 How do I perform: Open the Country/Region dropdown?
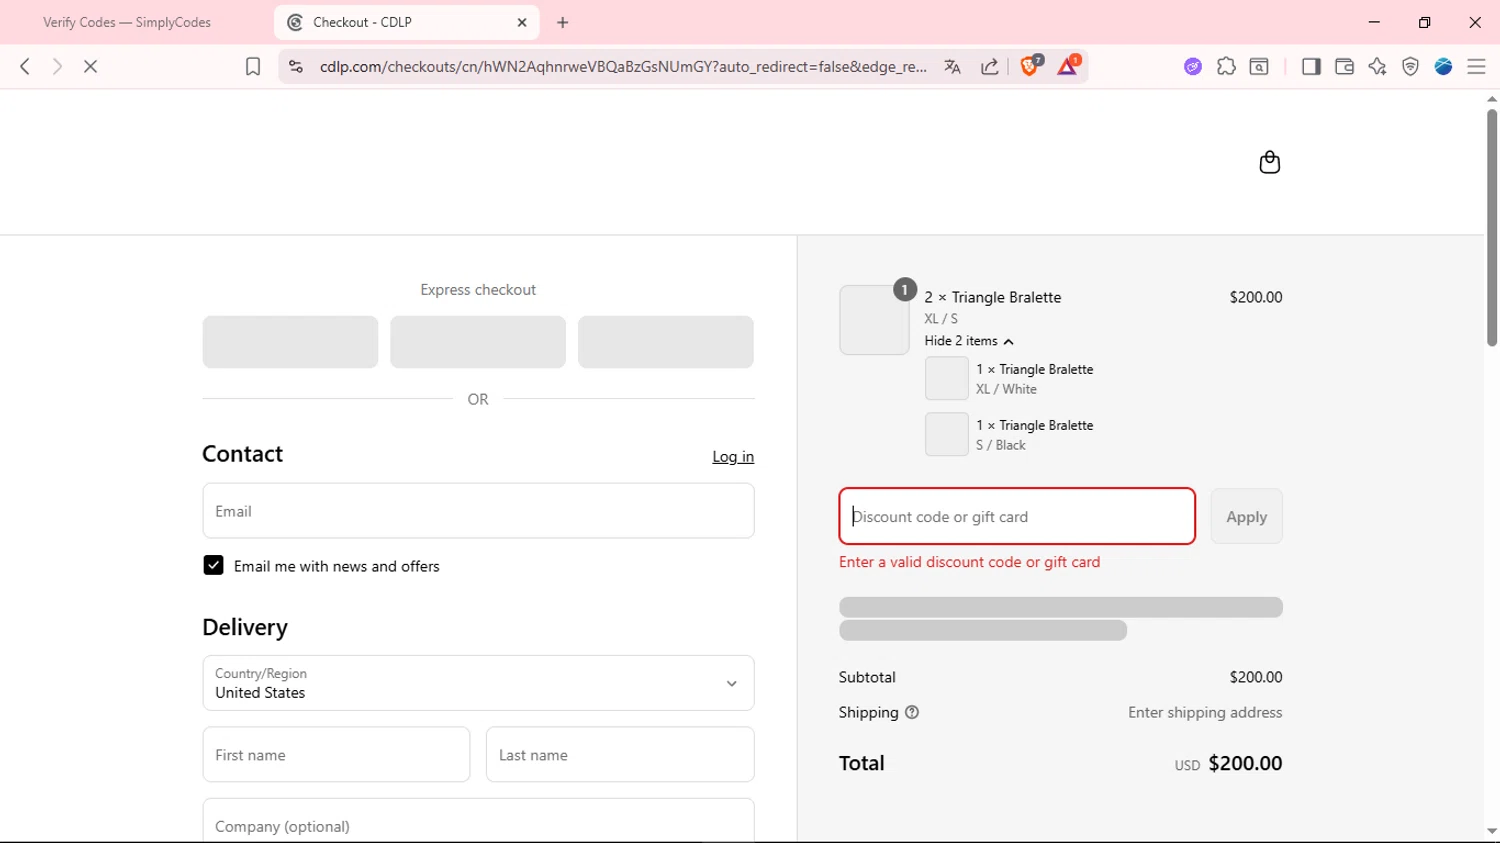point(478,683)
